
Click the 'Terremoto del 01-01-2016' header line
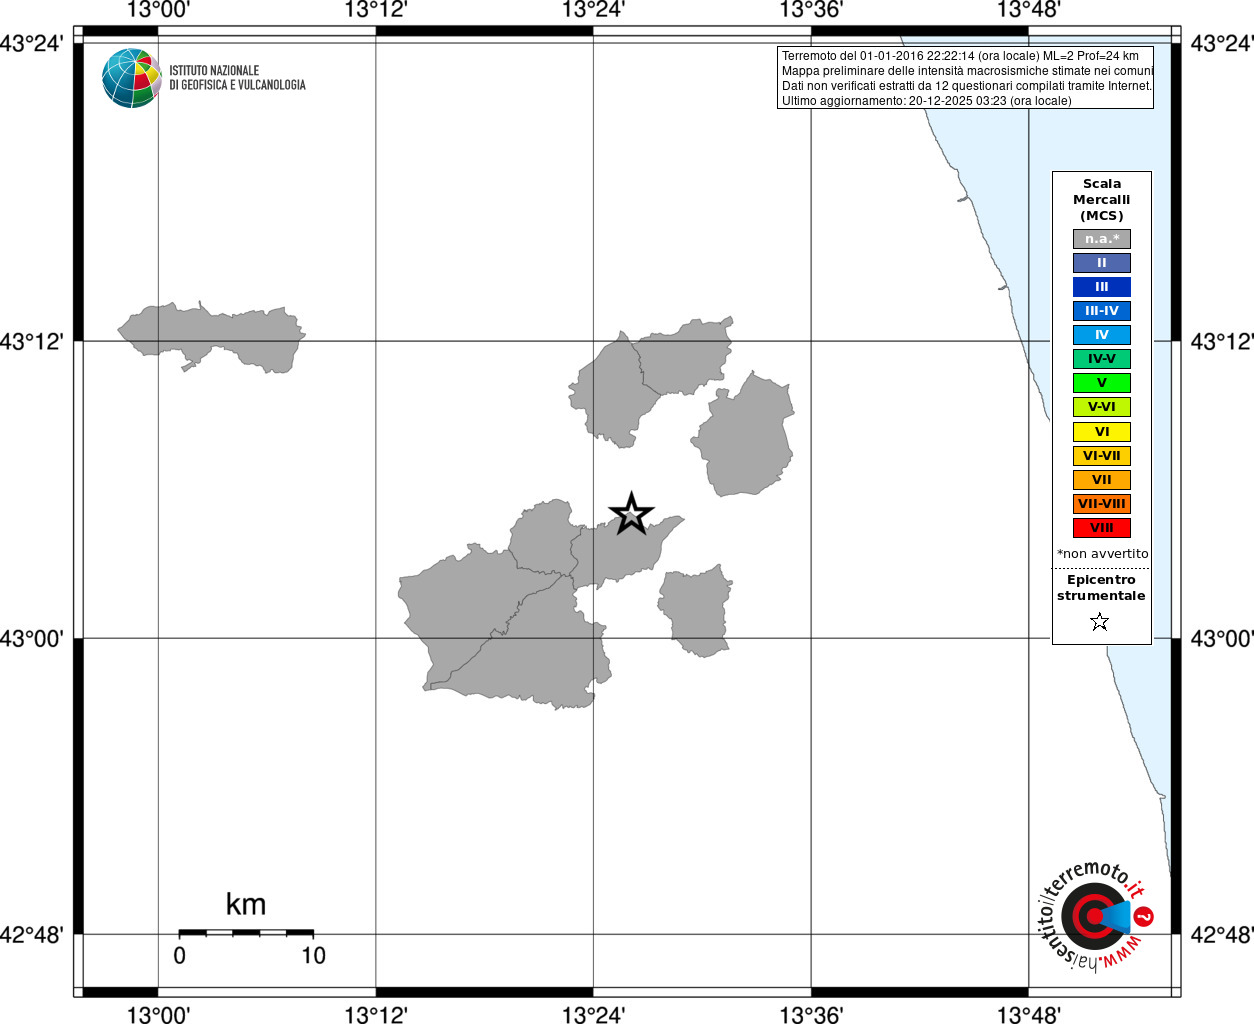click(x=960, y=56)
